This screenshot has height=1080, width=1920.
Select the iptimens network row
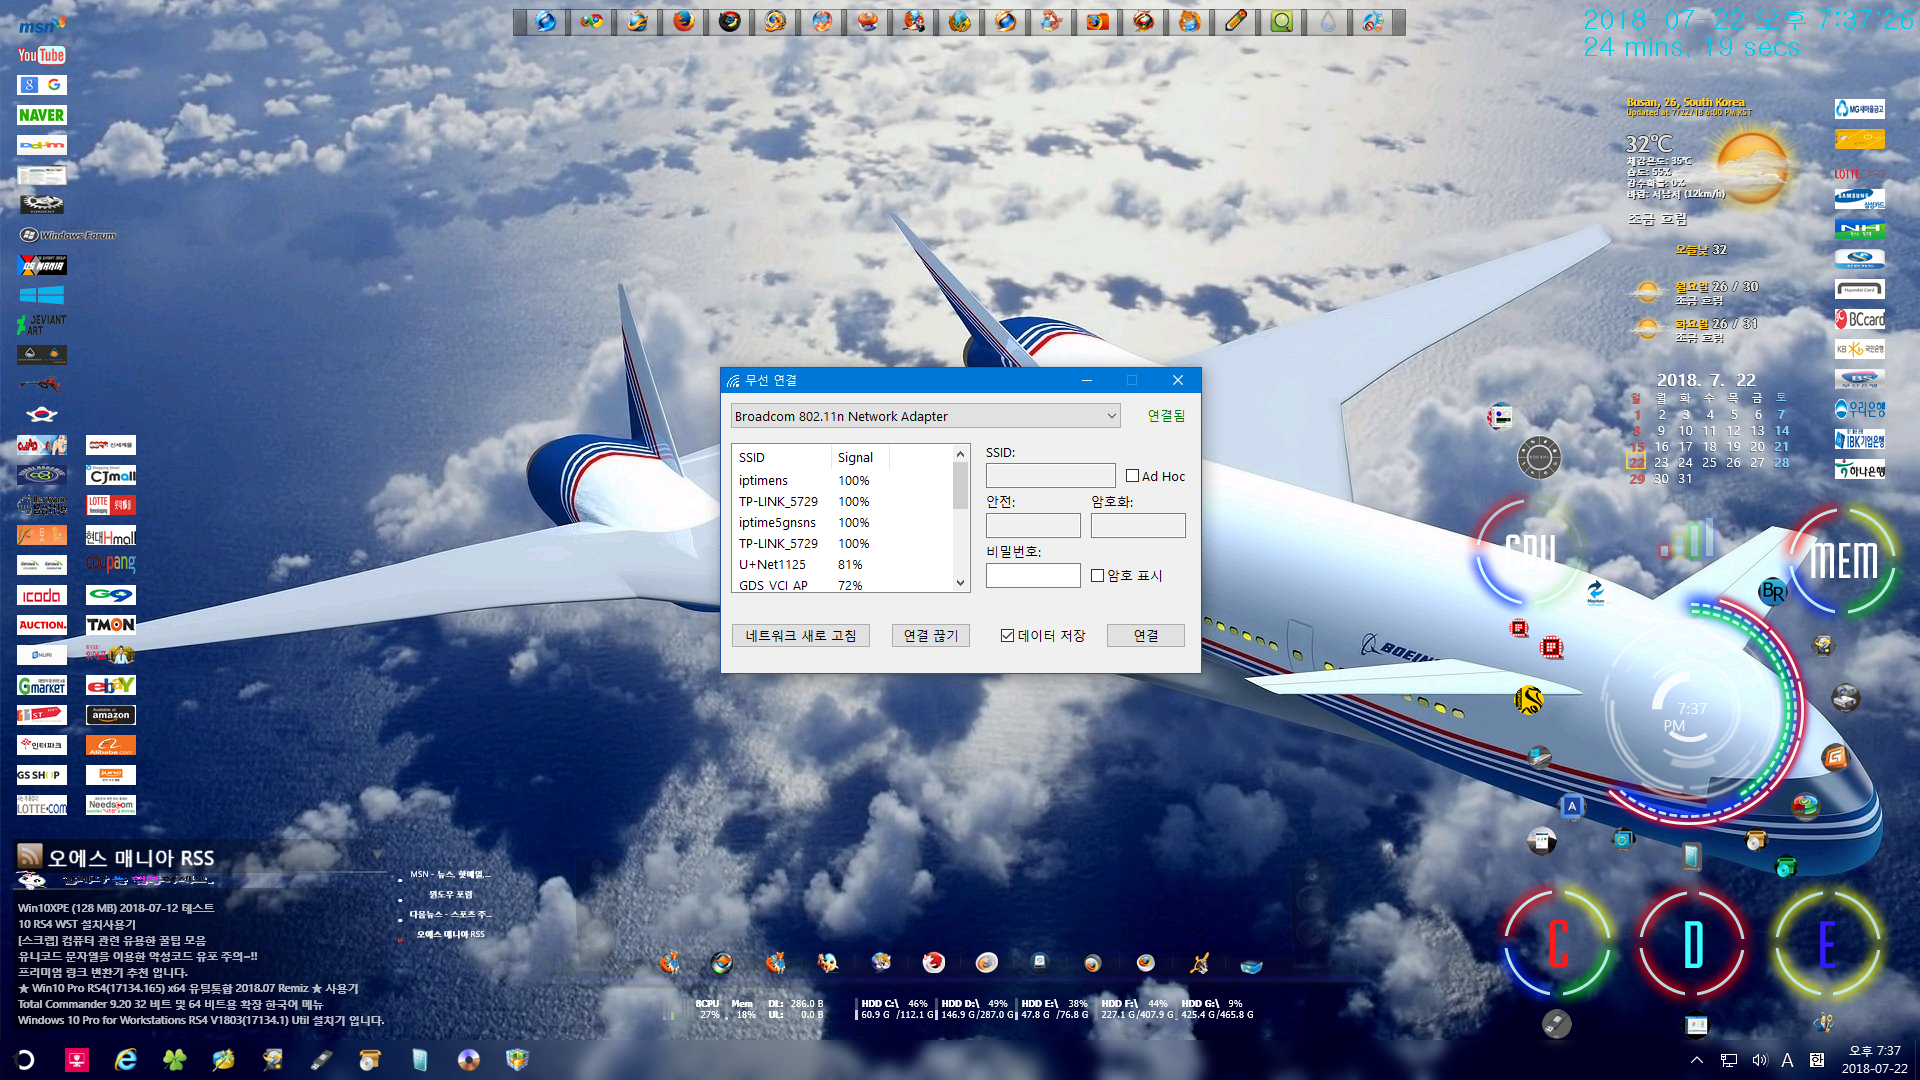[x=843, y=481]
